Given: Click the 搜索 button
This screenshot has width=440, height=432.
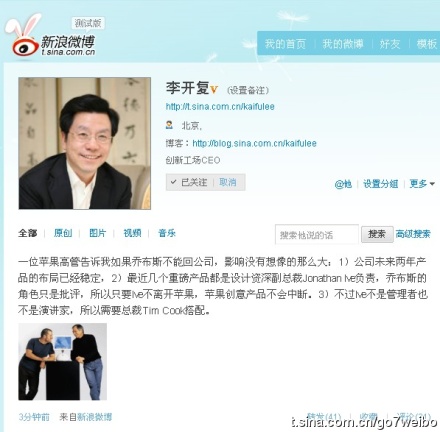Looking at the screenshot, I should (x=377, y=235).
